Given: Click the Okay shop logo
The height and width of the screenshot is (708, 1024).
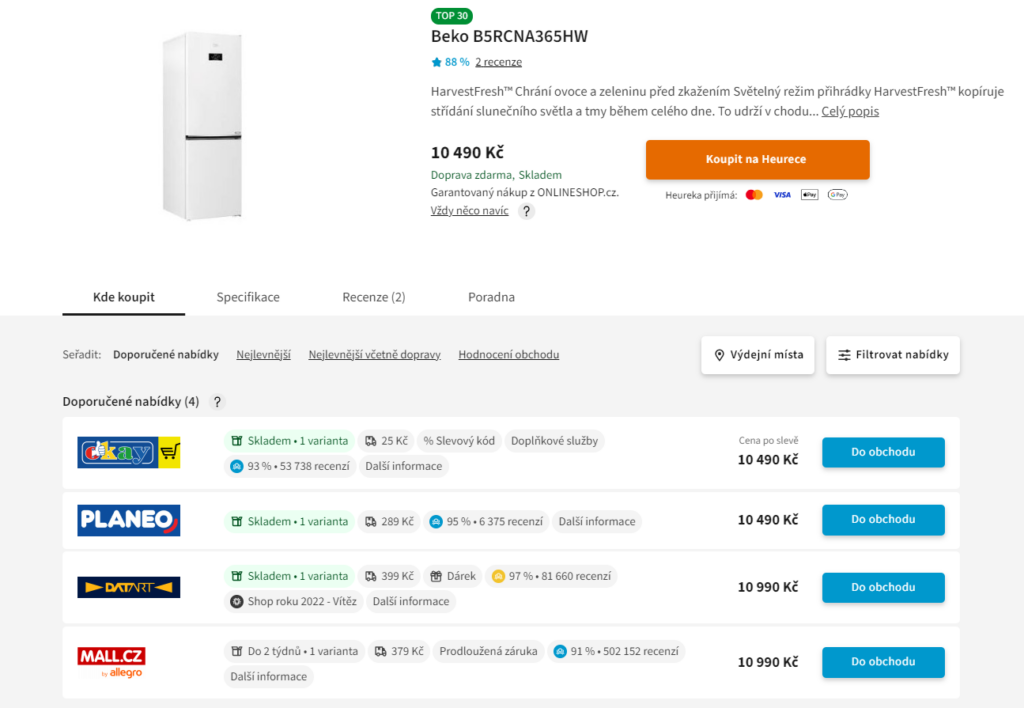Looking at the screenshot, I should point(129,452).
